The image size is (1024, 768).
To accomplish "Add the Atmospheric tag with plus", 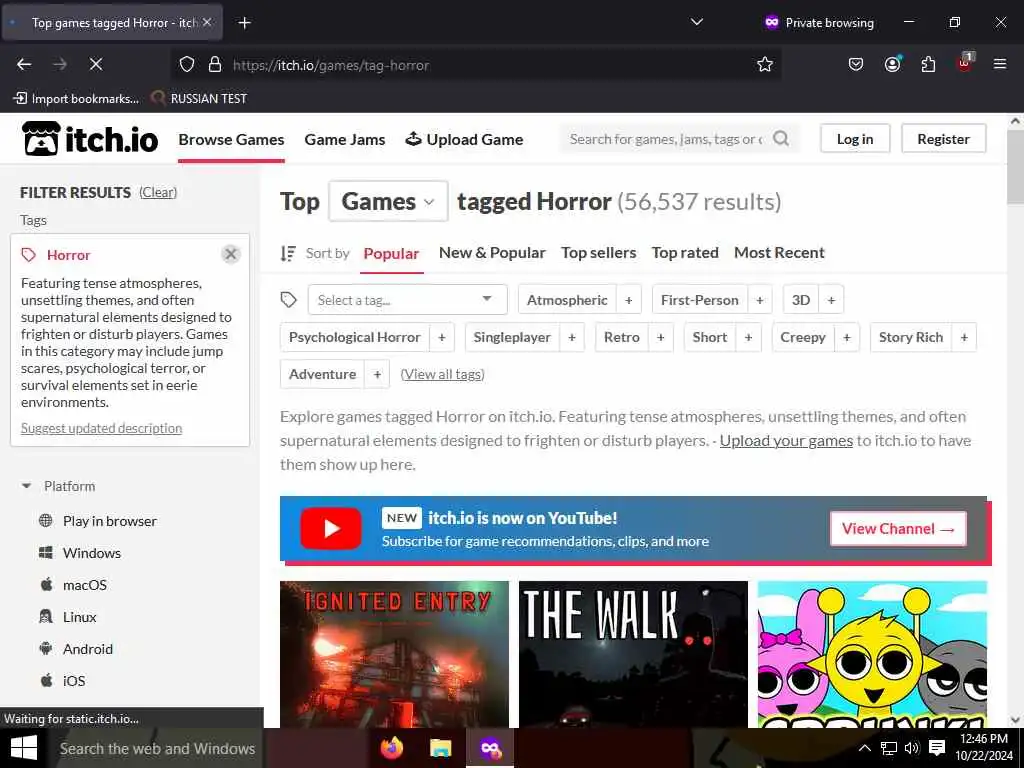I will coord(629,300).
